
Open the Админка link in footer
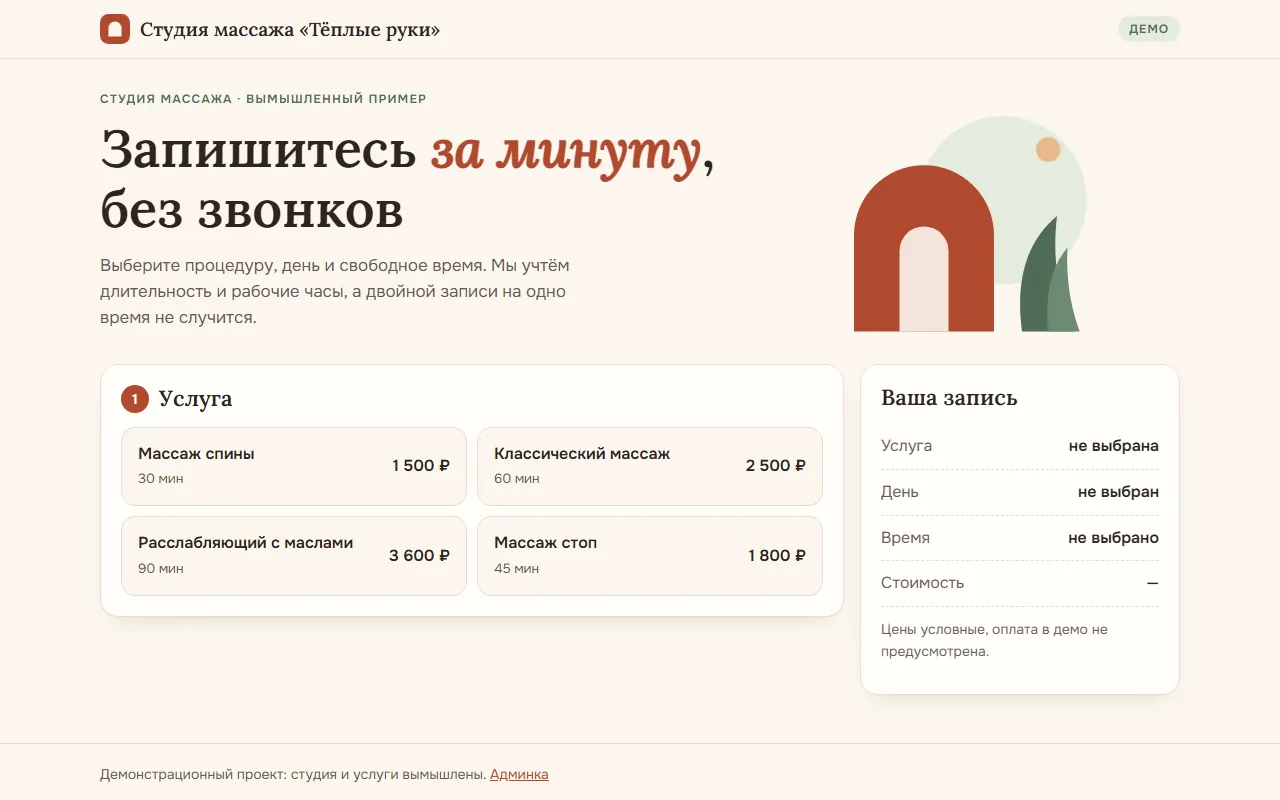(519, 774)
